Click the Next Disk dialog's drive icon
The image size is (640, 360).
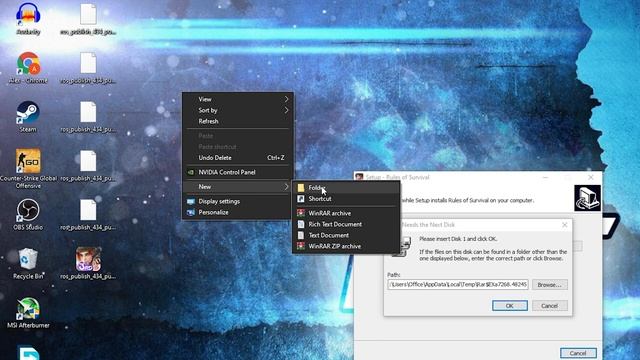tap(402, 246)
